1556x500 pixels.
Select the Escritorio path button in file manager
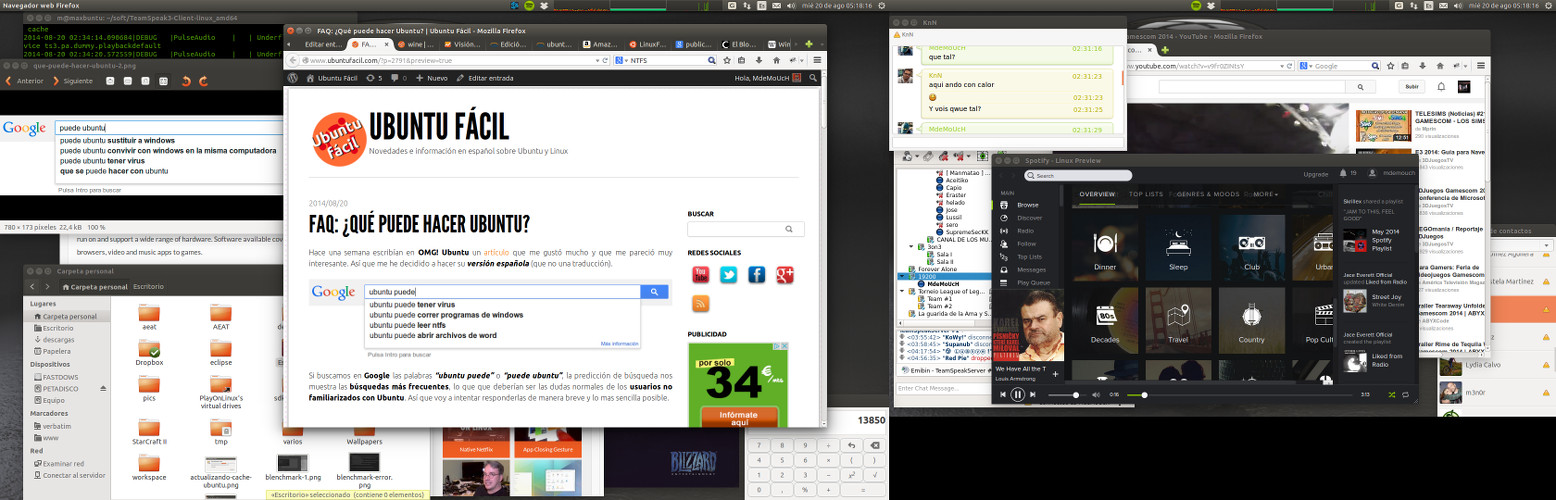point(148,286)
